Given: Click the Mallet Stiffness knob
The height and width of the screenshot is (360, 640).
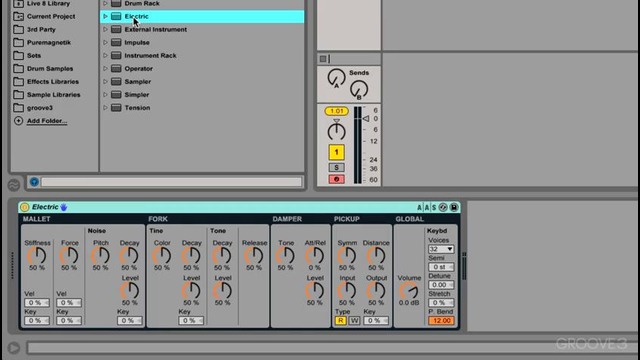Looking at the screenshot, I should point(37,256).
